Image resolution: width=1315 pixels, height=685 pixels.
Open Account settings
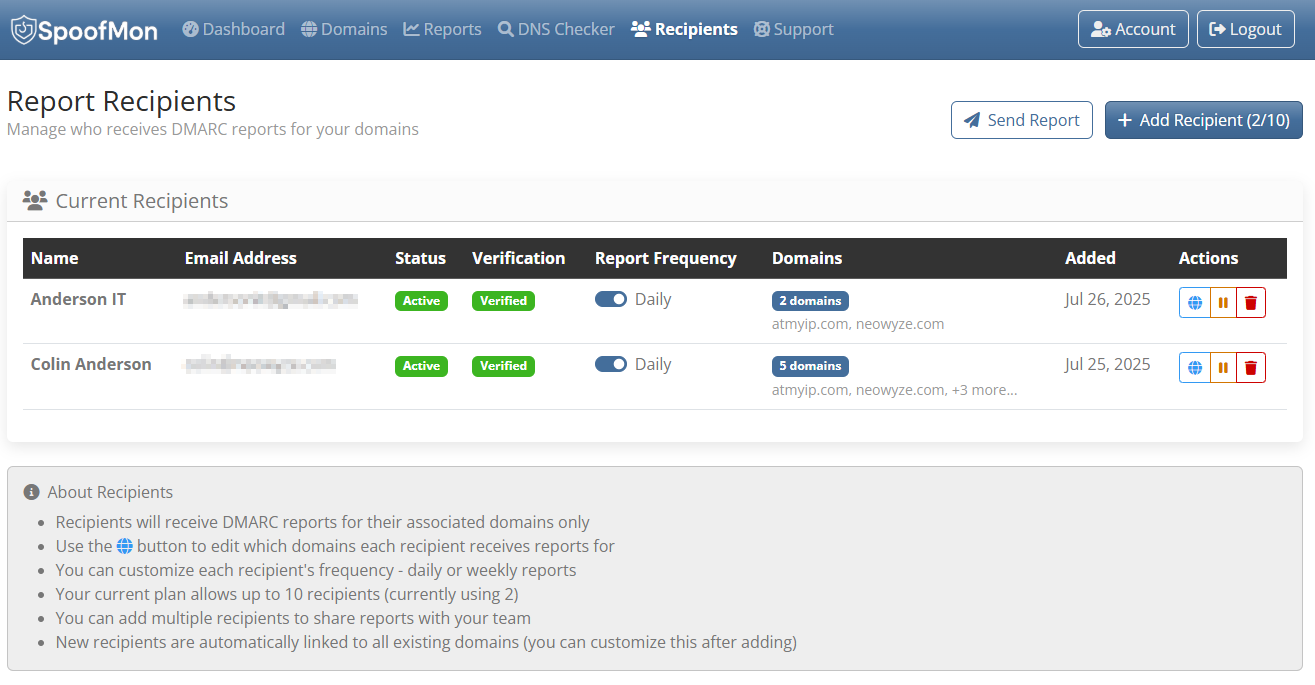tap(1133, 29)
